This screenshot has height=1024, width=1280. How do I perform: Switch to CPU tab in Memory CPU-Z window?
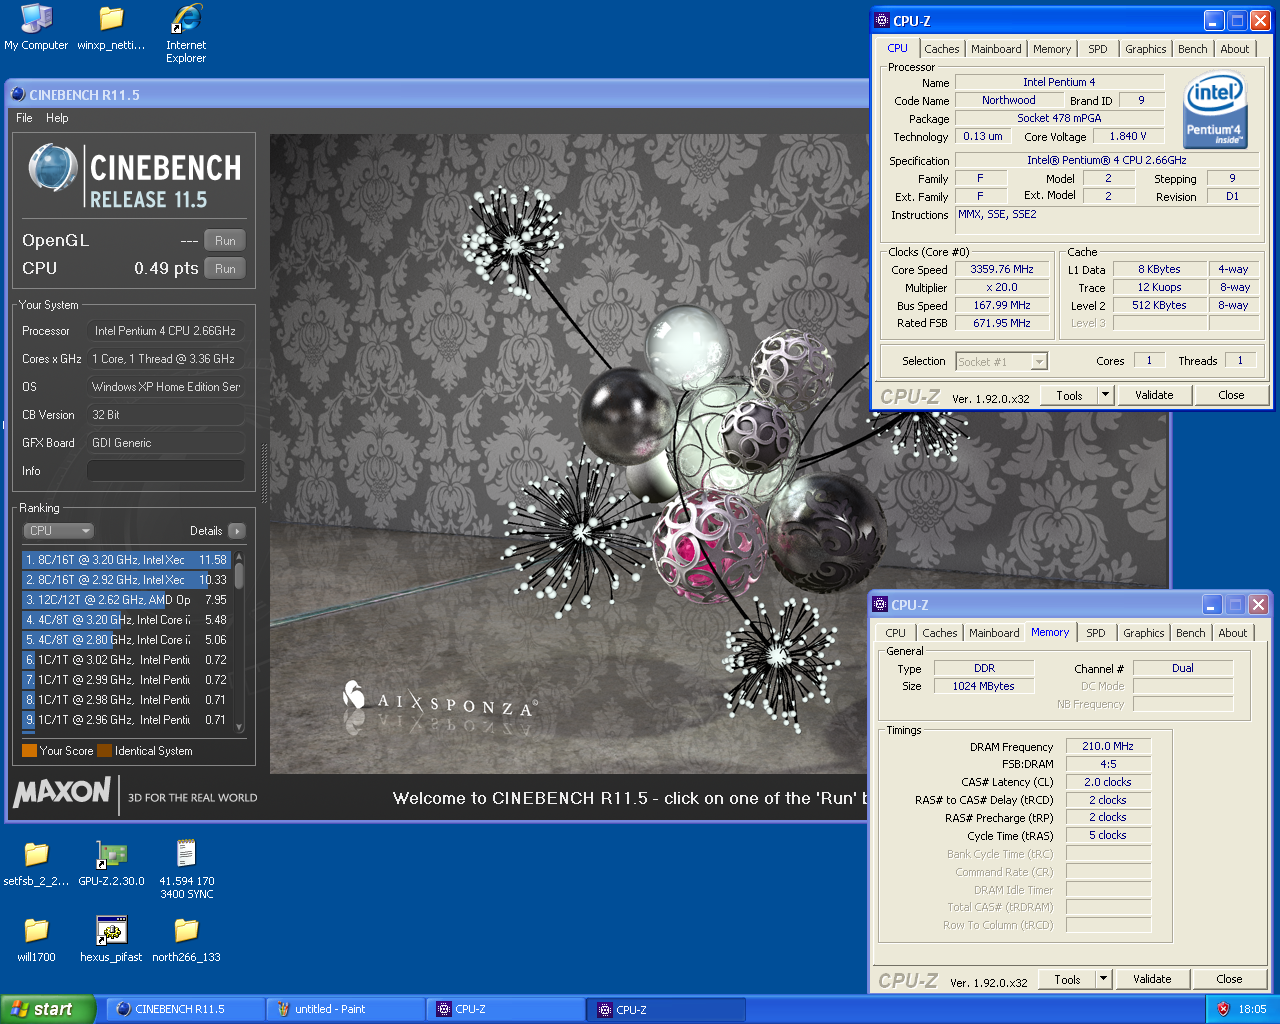(x=895, y=633)
